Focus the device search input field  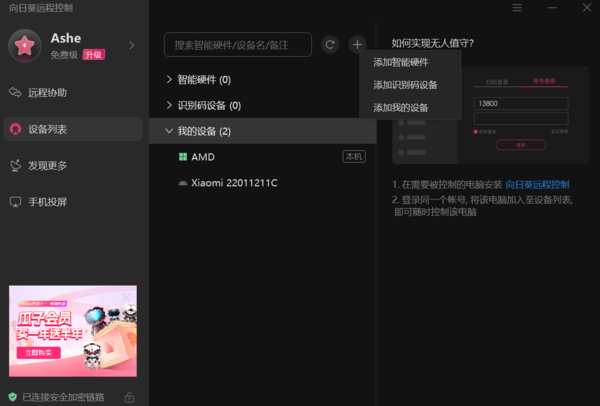pyautogui.click(x=238, y=45)
